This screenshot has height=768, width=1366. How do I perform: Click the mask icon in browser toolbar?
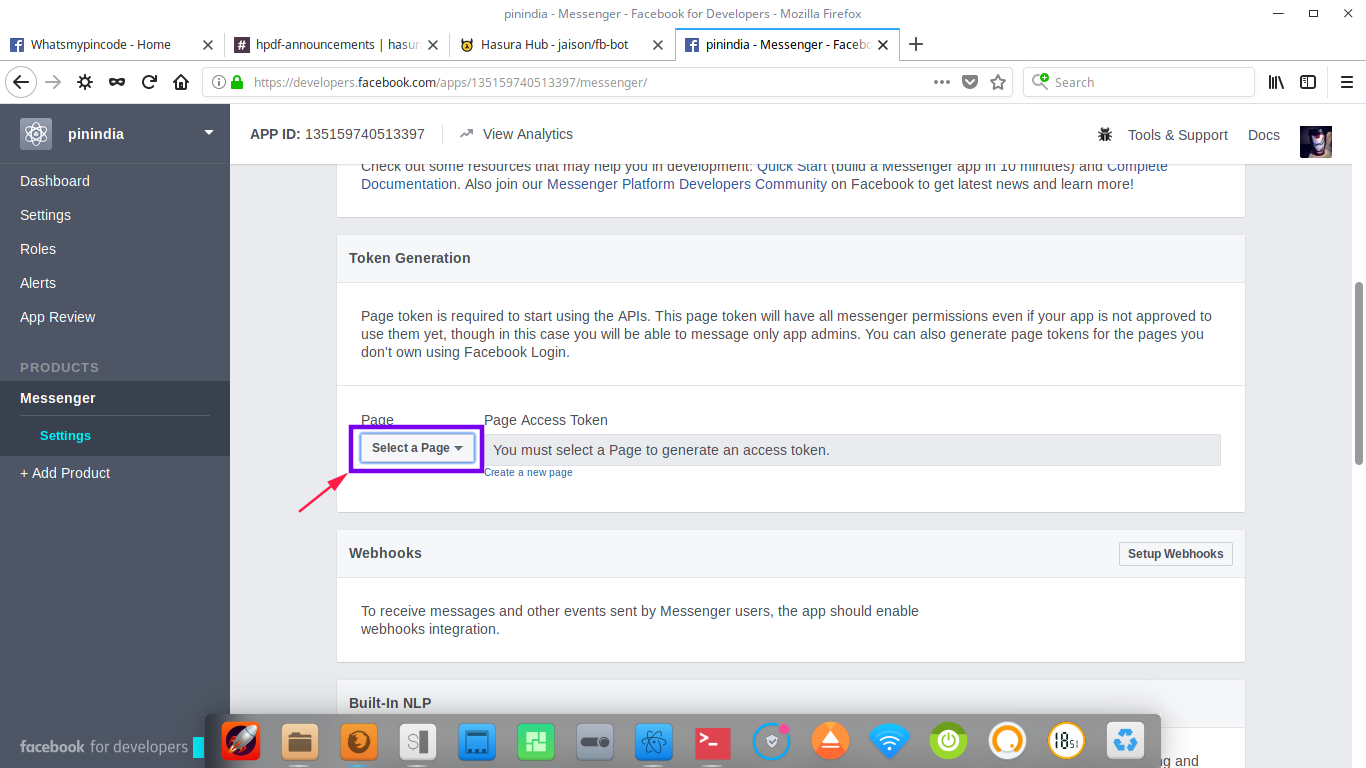click(117, 82)
